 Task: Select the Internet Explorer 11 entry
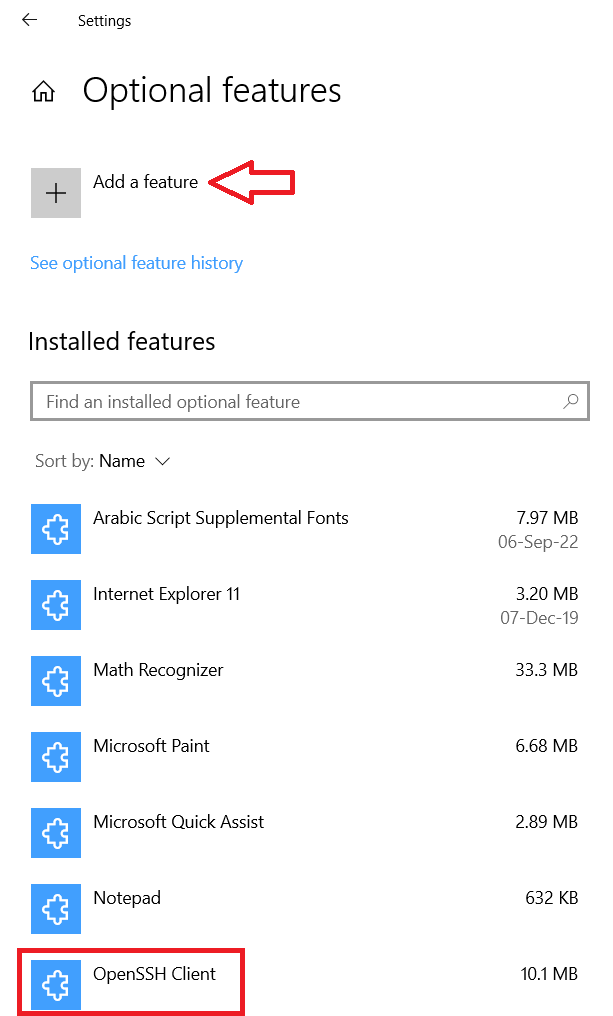pyautogui.click(x=167, y=594)
